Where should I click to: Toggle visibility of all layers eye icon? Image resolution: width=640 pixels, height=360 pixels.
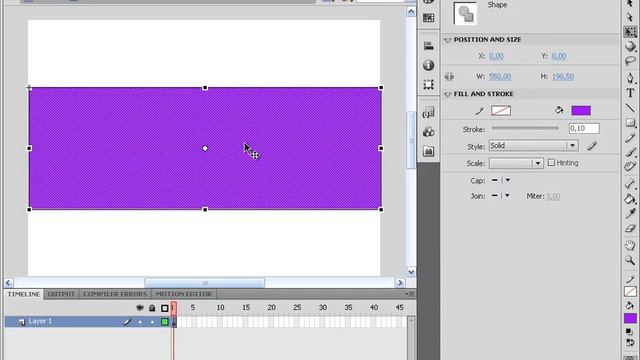(140, 308)
